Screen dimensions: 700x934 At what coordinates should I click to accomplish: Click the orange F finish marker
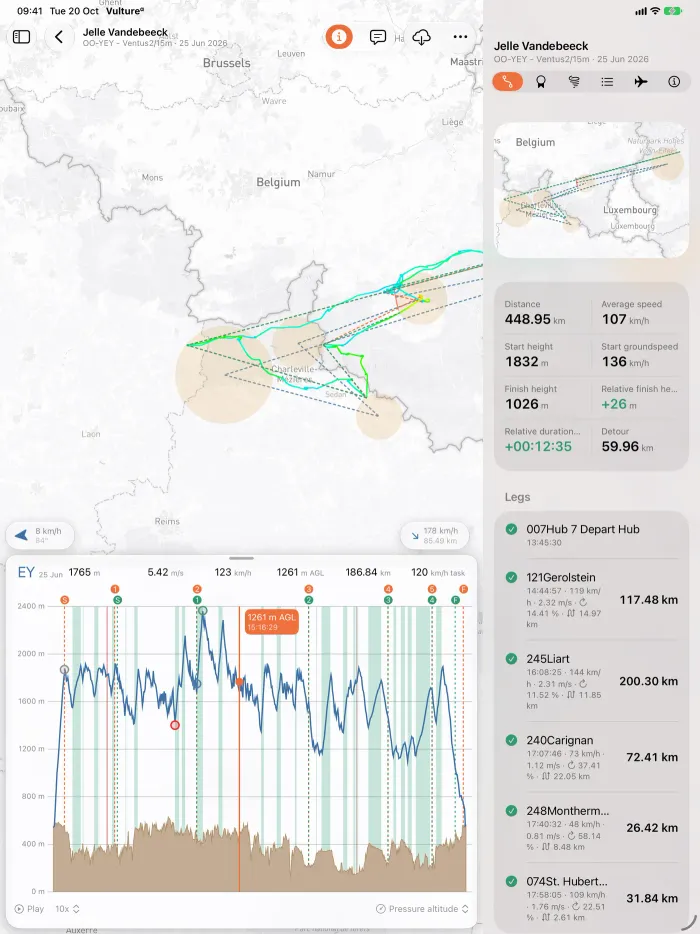(463, 589)
